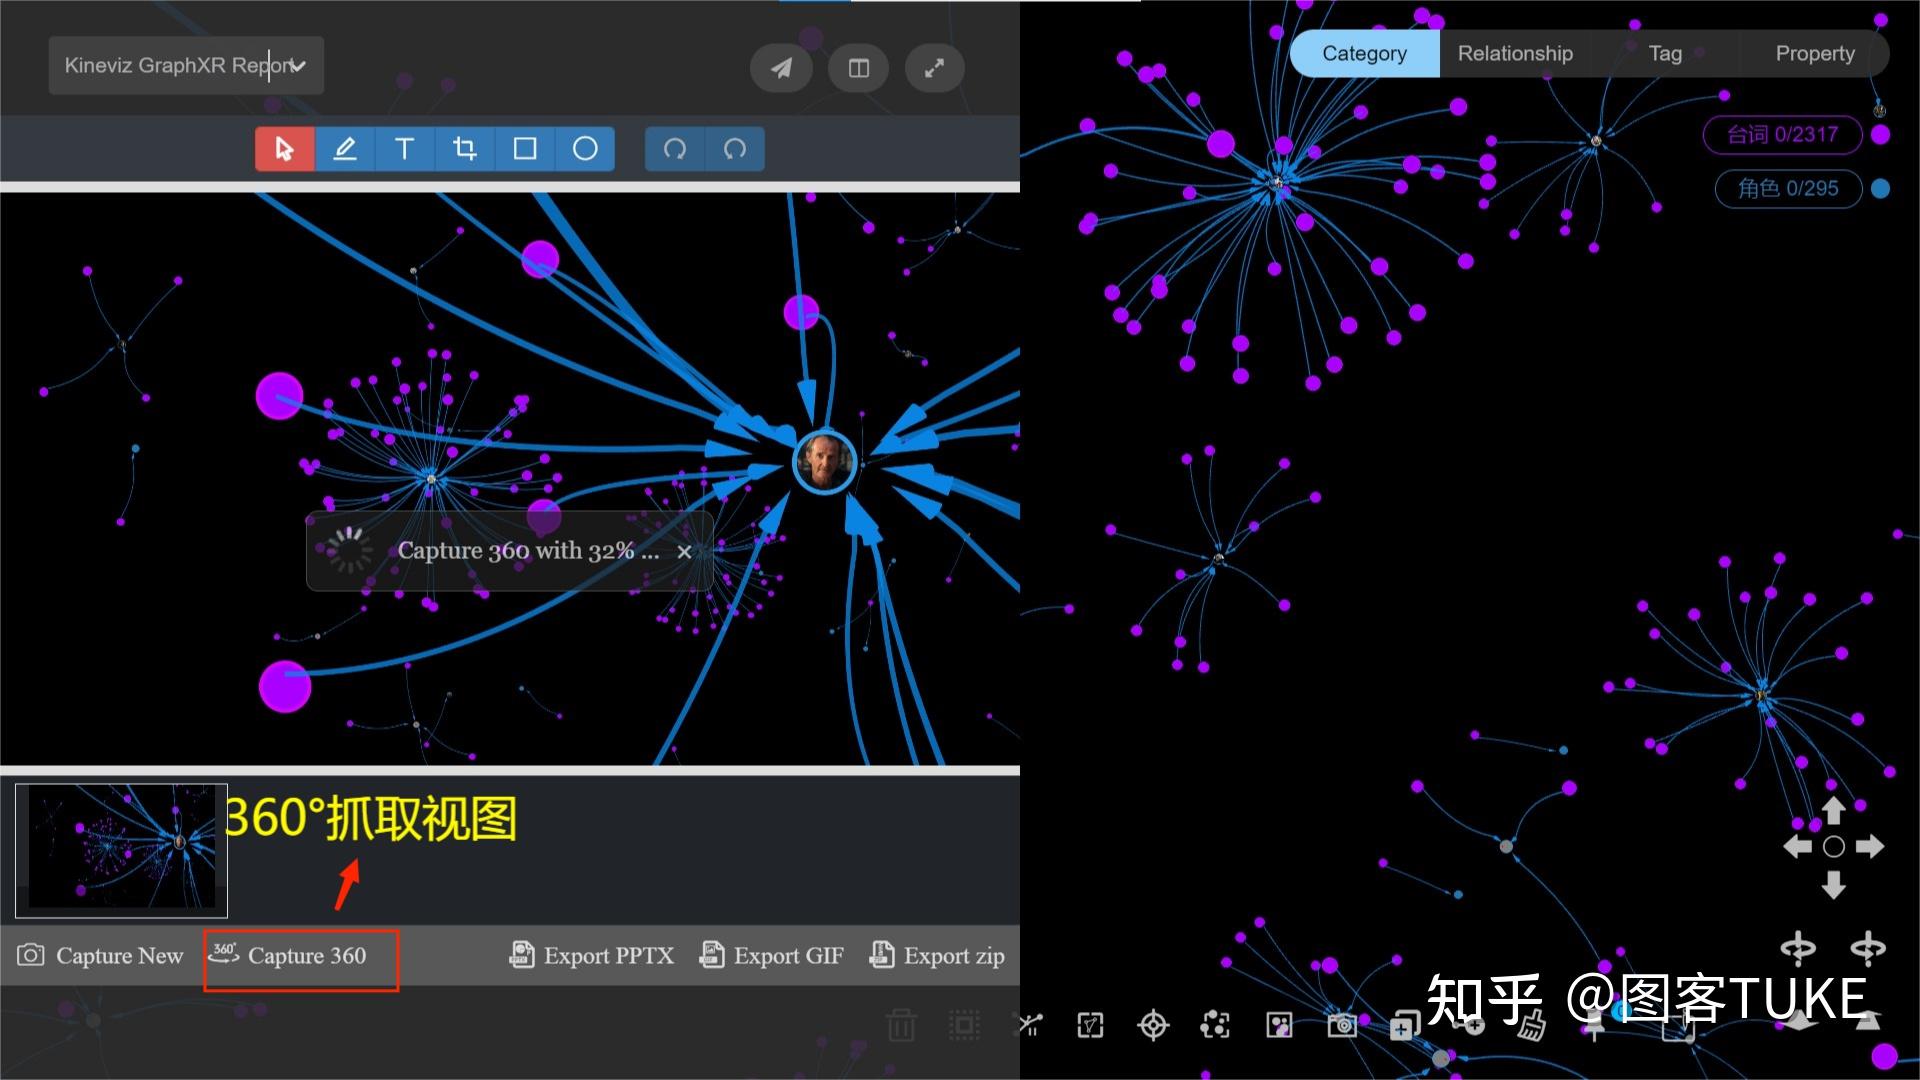This screenshot has height=1080, width=1920.
Task: Toggle fullscreen expand button
Action: pos(934,68)
